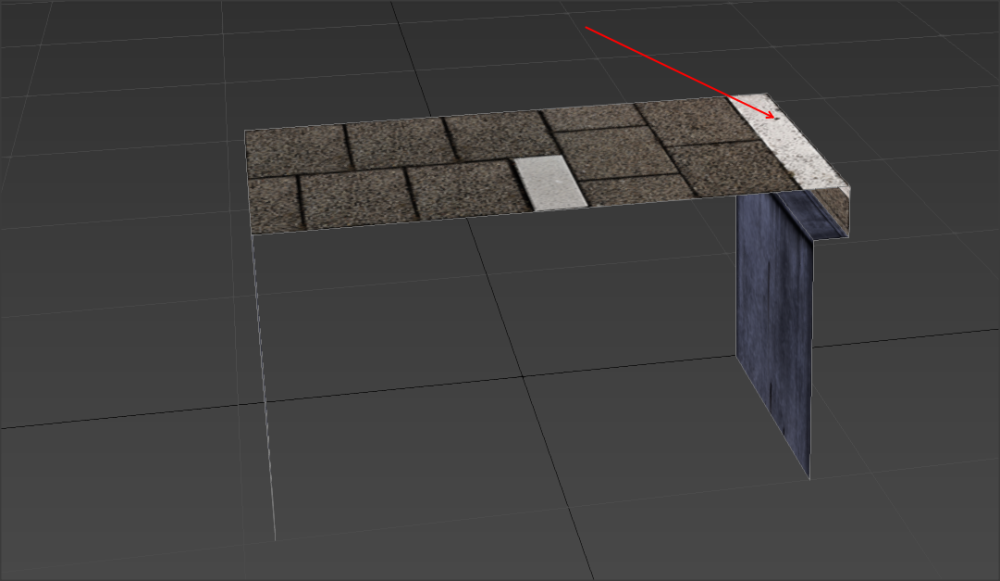This screenshot has width=1000, height=581.
Task: Click the tile left of gray tile
Action: [x=467, y=188]
